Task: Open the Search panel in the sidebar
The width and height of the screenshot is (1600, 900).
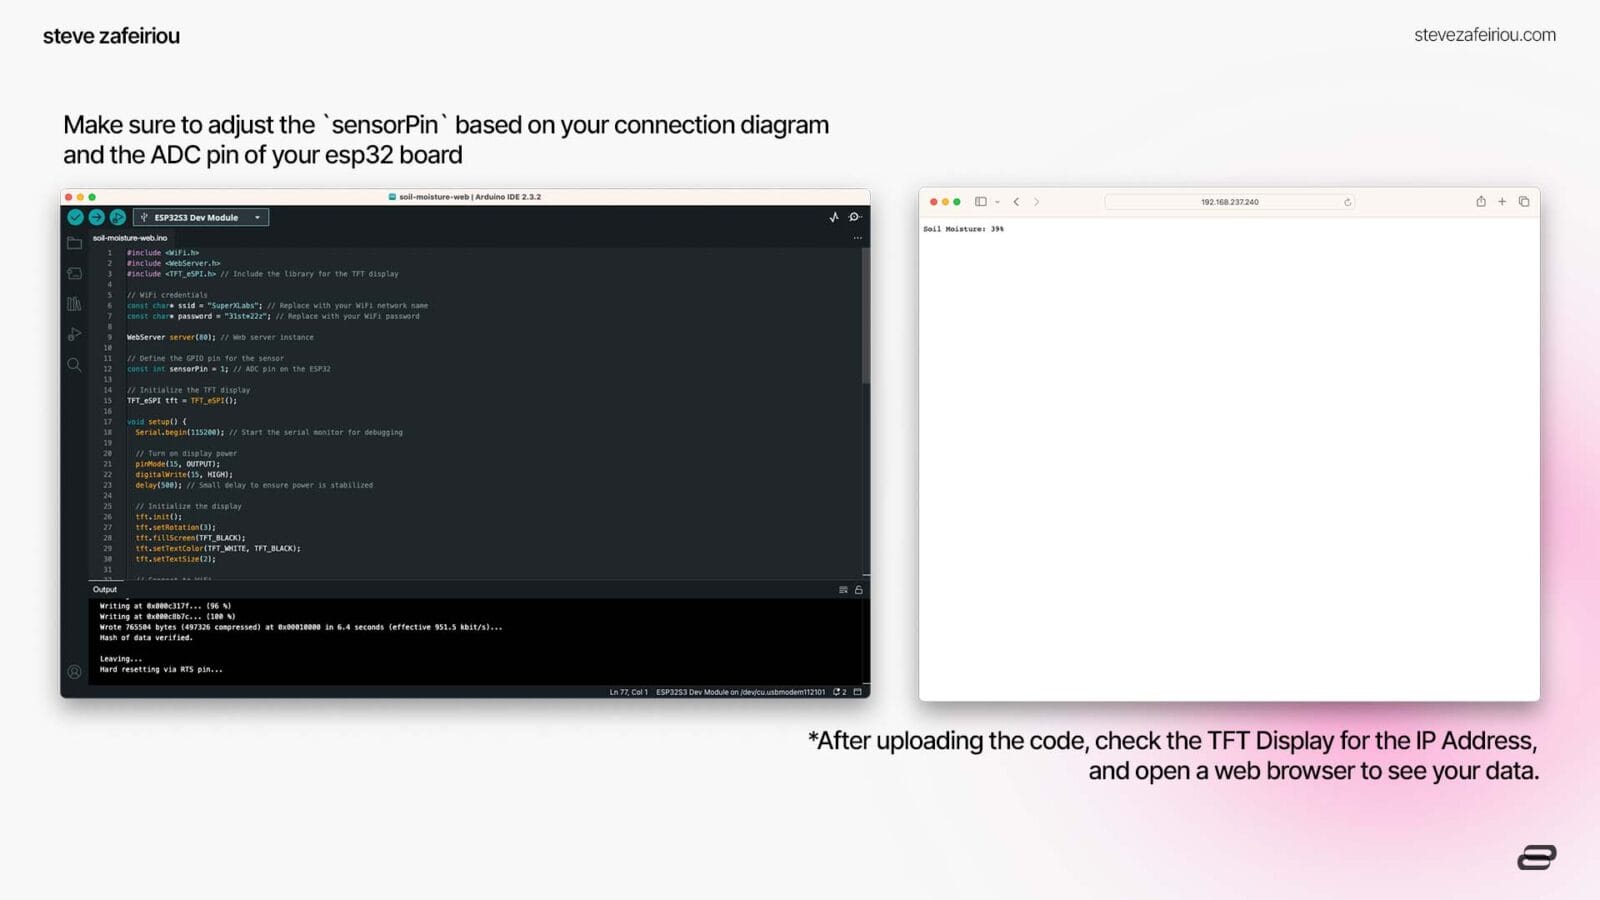Action: [x=74, y=365]
